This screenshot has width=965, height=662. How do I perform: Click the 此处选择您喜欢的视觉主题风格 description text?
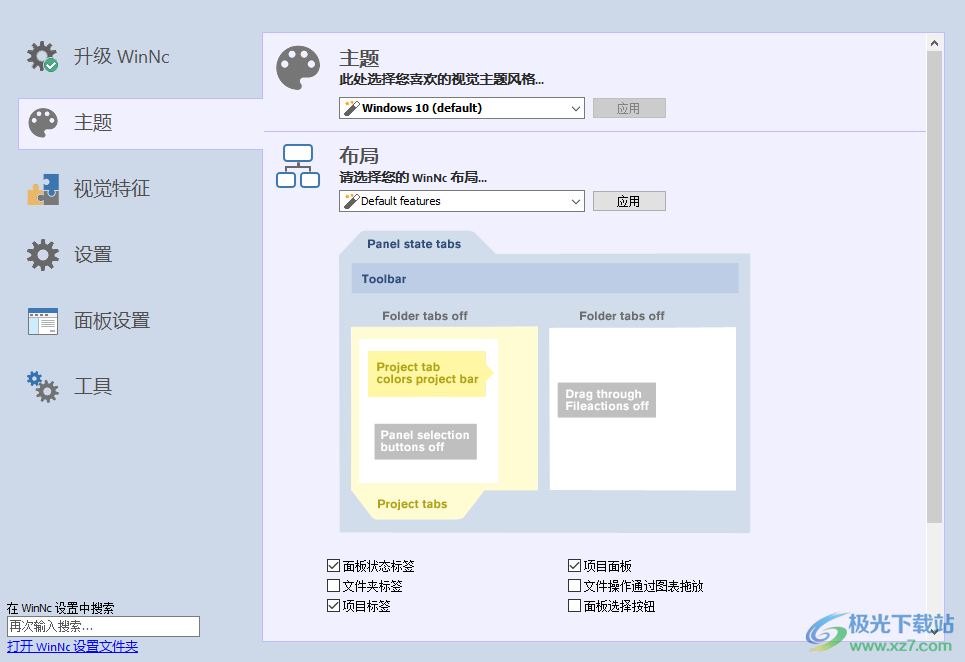coord(441,79)
